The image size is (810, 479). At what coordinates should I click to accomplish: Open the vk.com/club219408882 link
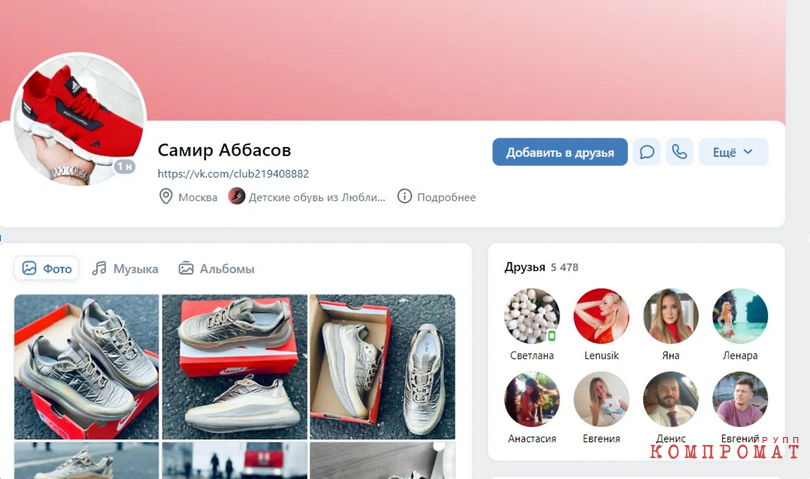coord(233,174)
